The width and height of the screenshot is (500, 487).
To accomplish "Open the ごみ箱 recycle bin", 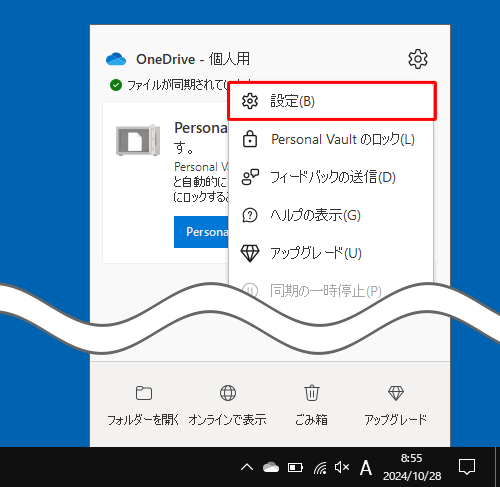I will pyautogui.click(x=312, y=406).
